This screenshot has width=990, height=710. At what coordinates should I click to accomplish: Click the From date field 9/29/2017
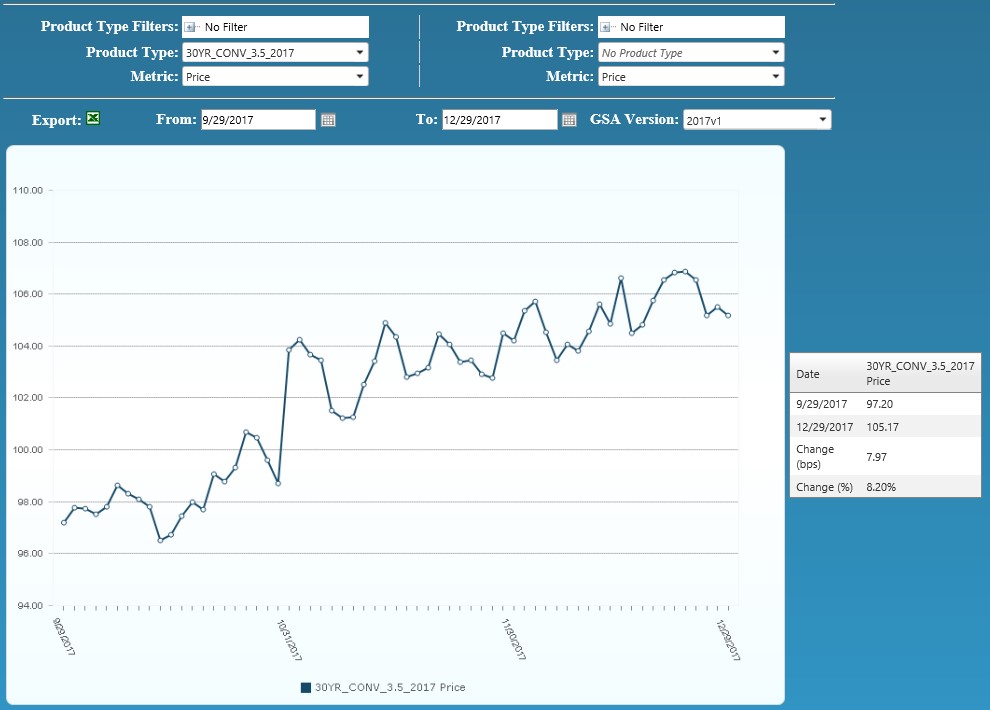pos(258,120)
